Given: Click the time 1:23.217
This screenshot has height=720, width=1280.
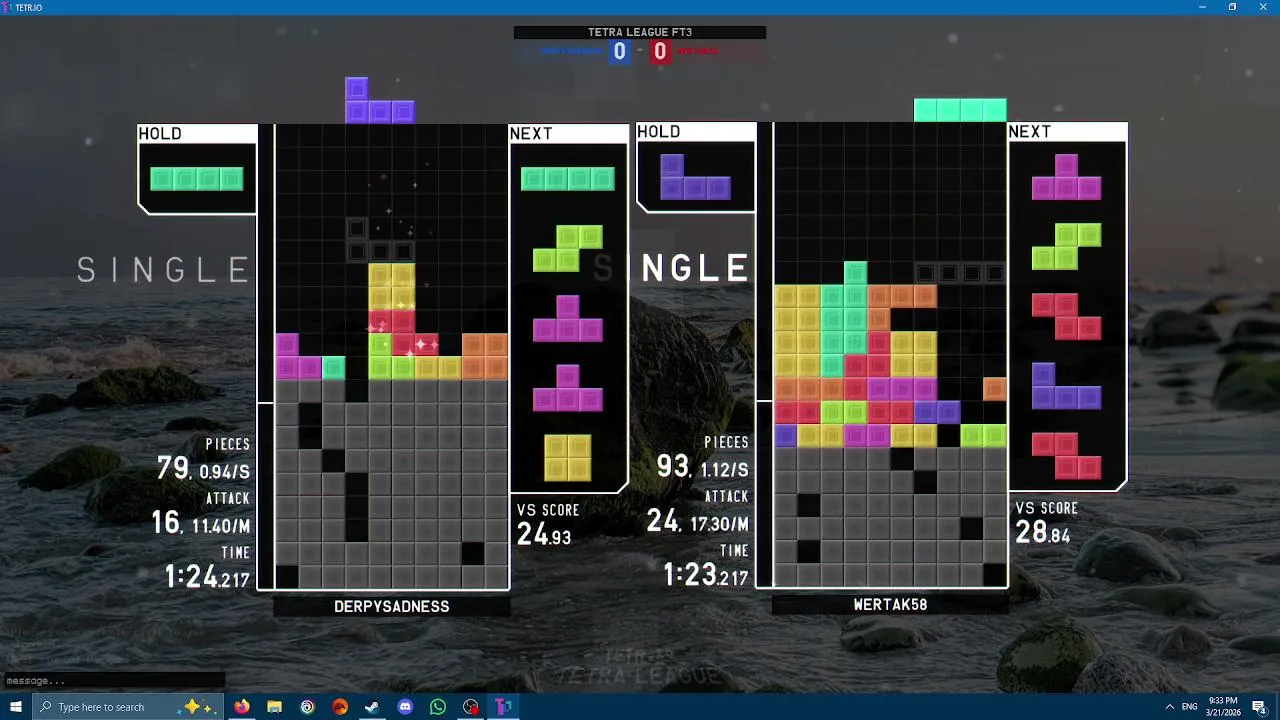Looking at the screenshot, I should point(706,575).
